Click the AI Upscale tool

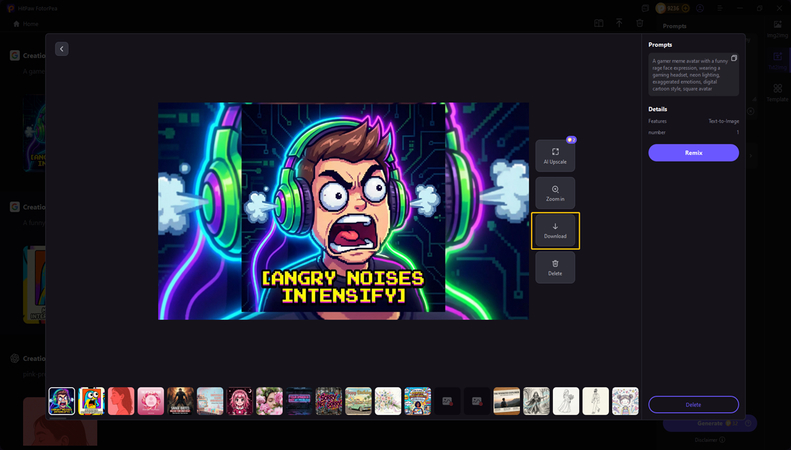click(x=555, y=155)
